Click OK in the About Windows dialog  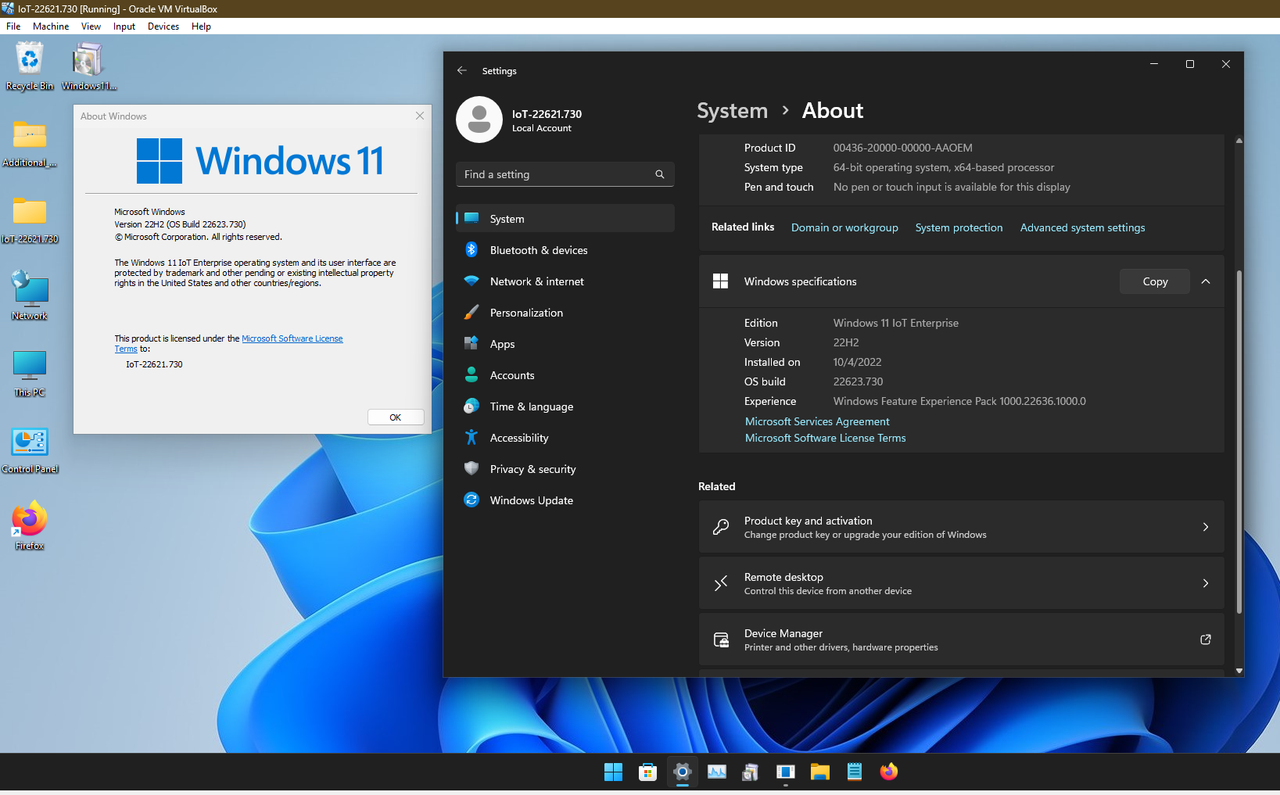(x=395, y=418)
